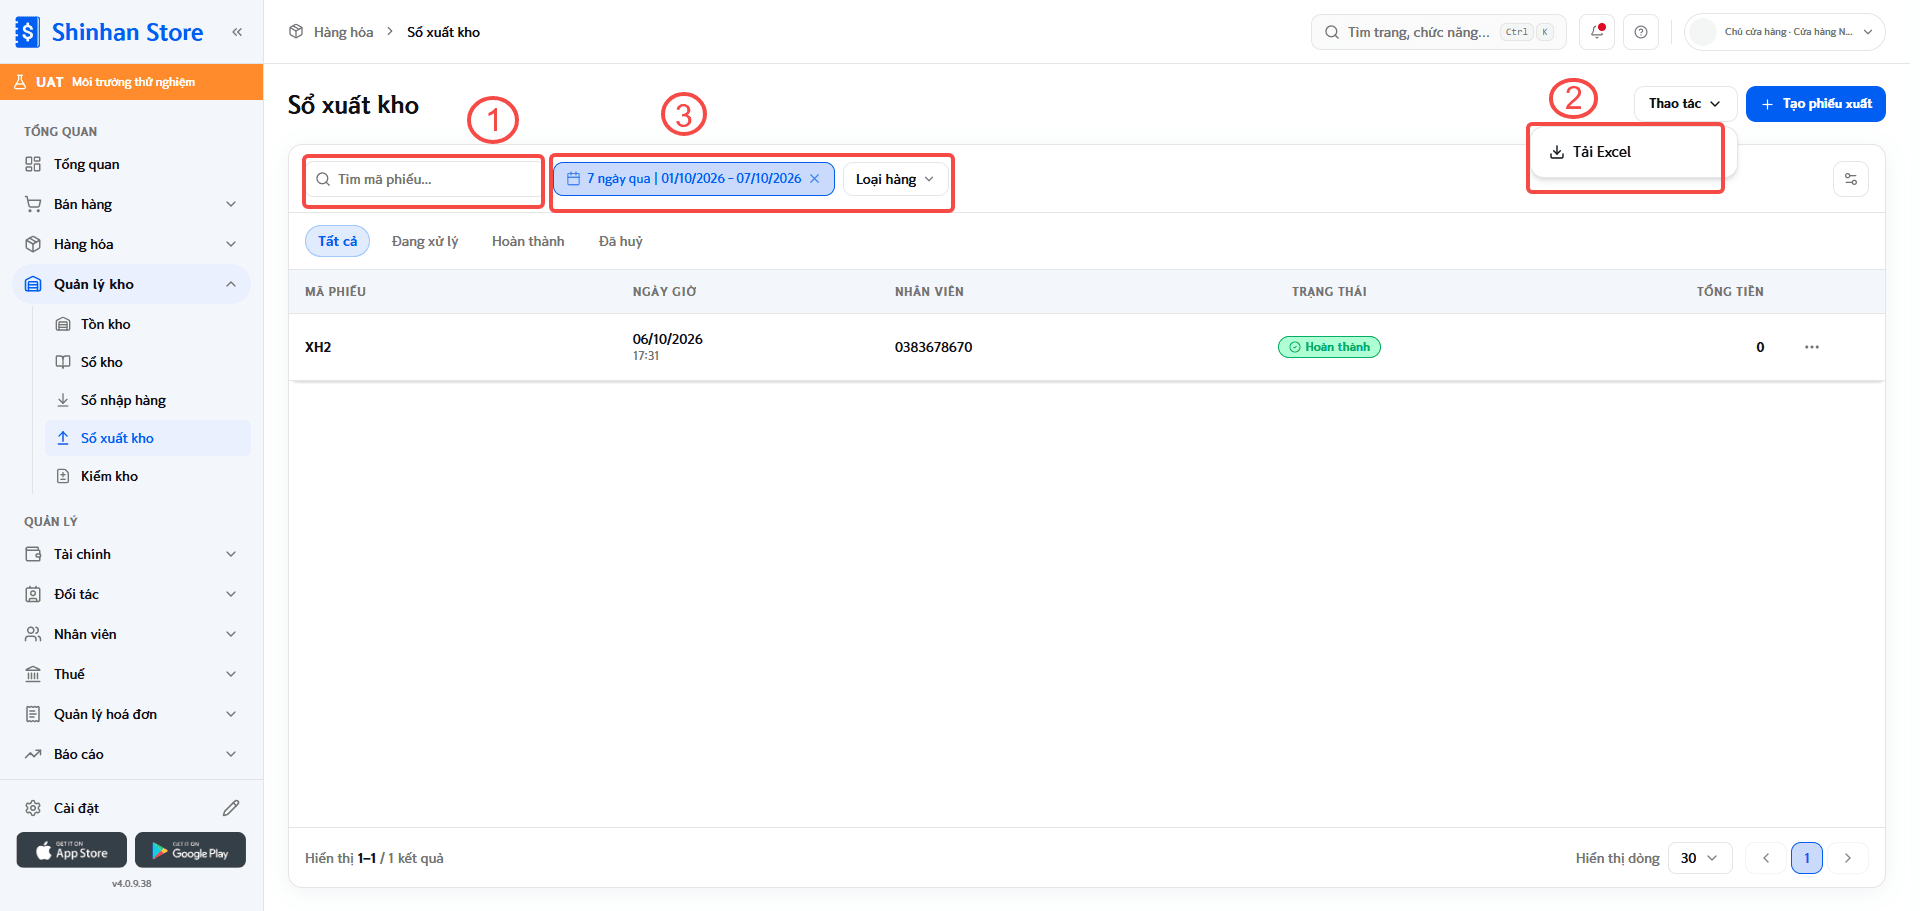
Task: Switch to the Hoàn thành tab
Action: click(x=528, y=241)
